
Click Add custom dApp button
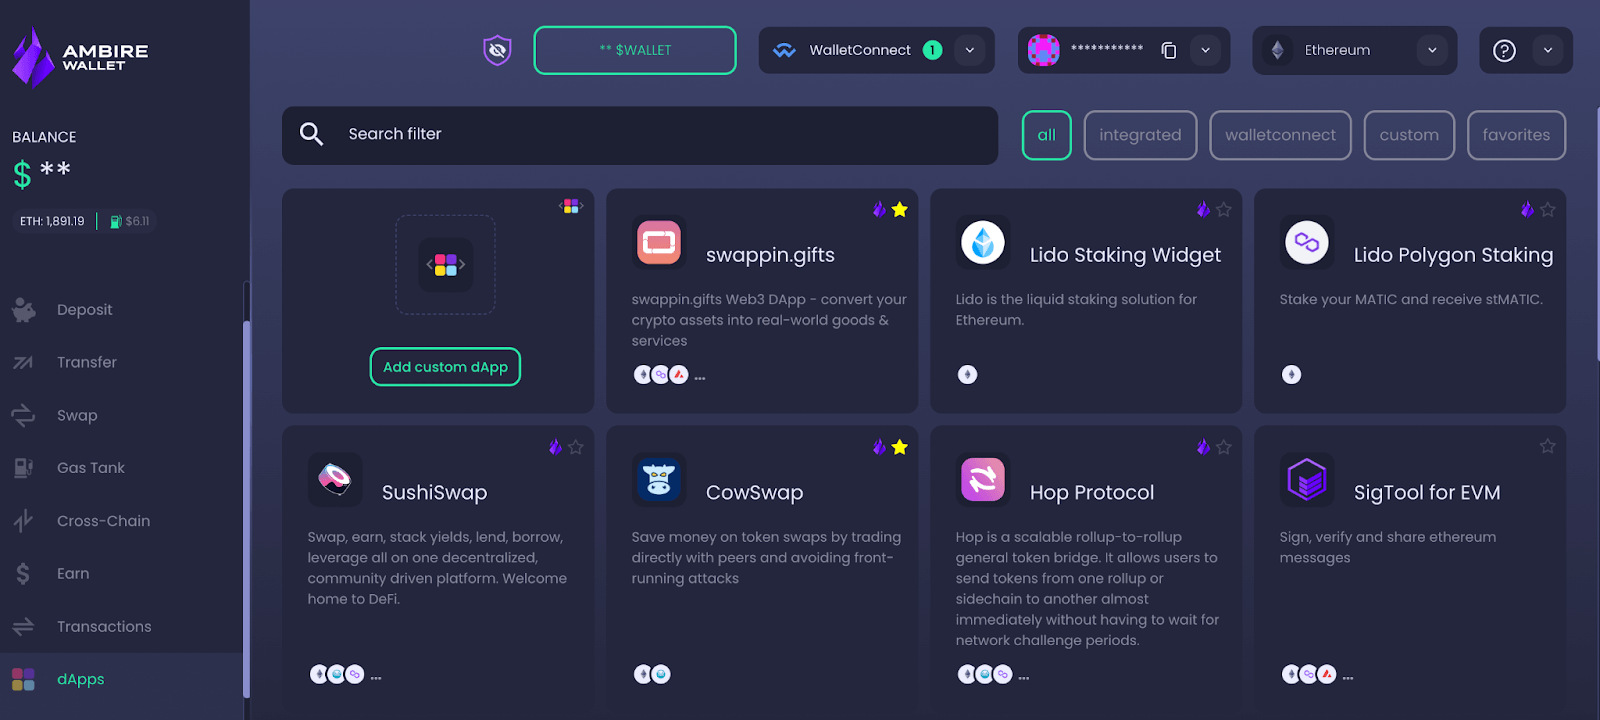coord(445,367)
